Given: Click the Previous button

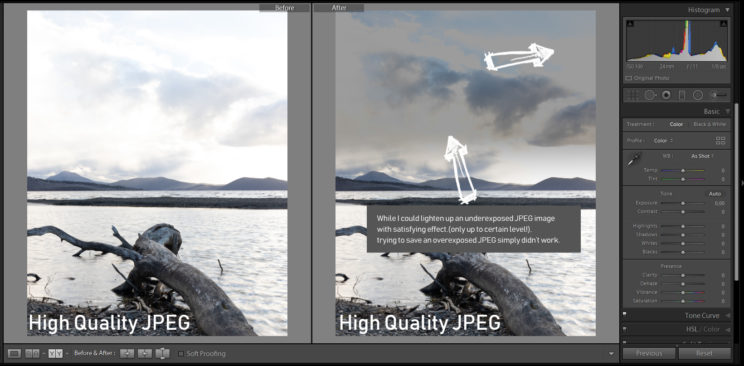Looking at the screenshot, I should (649, 353).
